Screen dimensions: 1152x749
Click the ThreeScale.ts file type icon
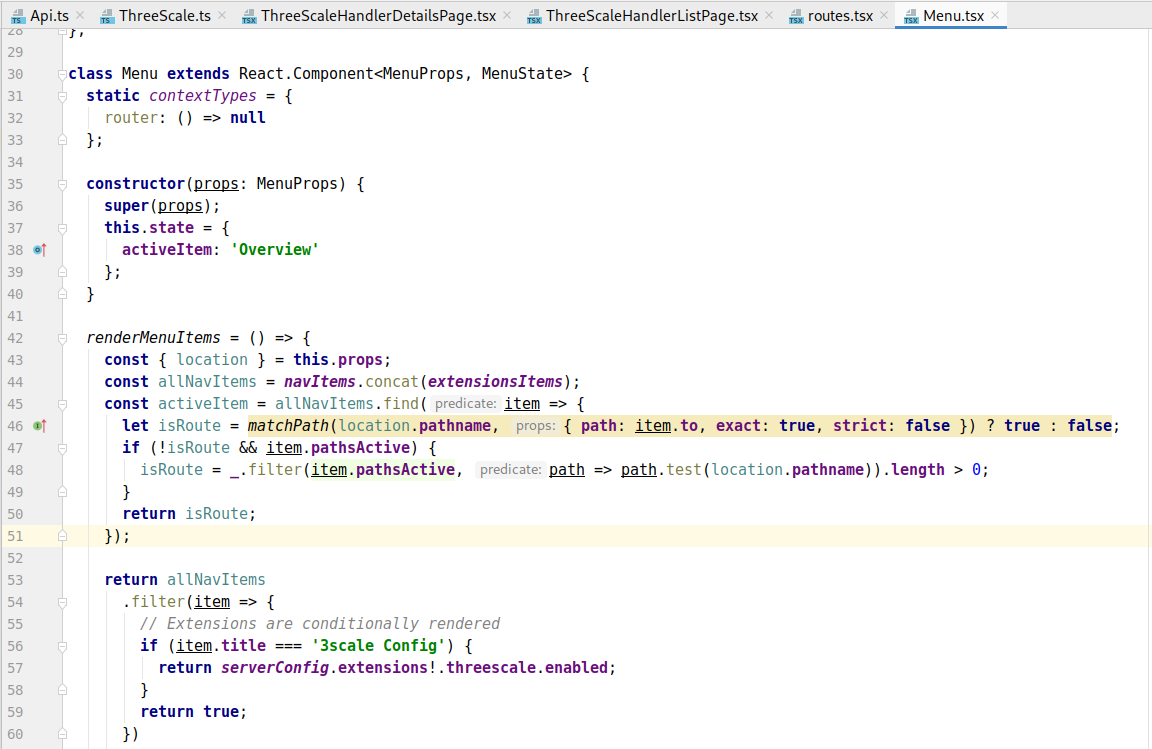point(107,16)
